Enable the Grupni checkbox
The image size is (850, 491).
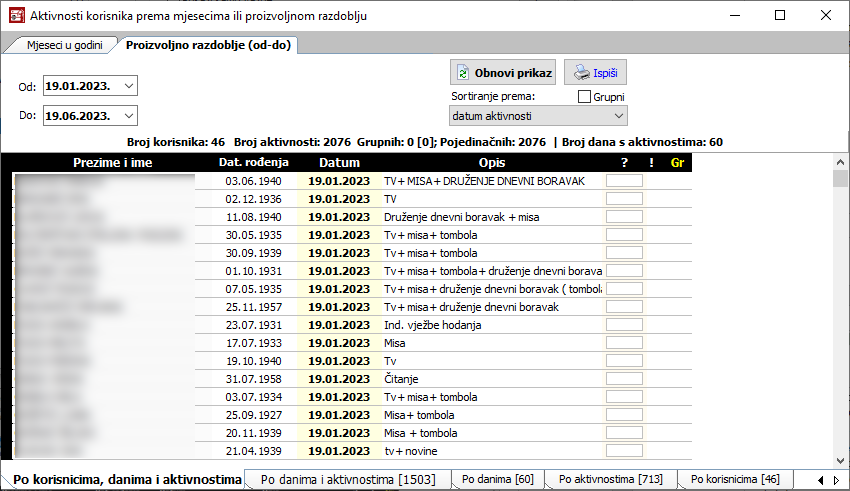click(x=585, y=97)
